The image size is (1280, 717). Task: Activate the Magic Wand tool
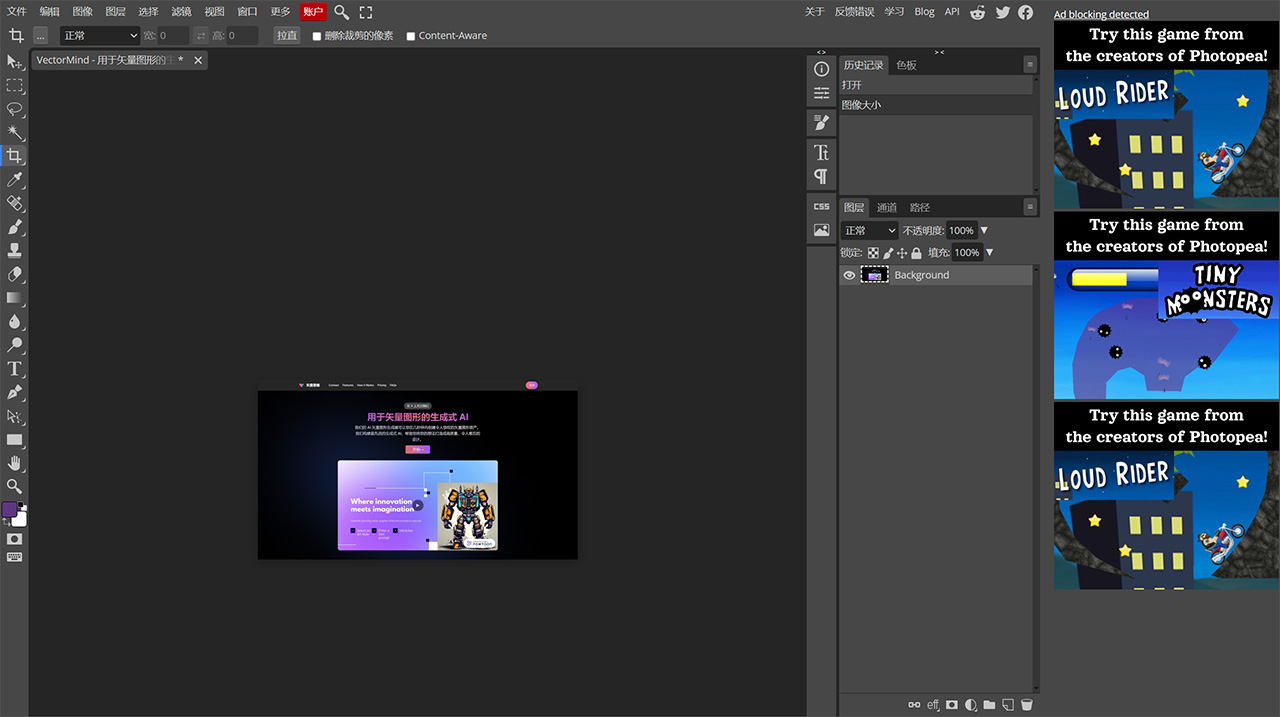tap(15, 132)
